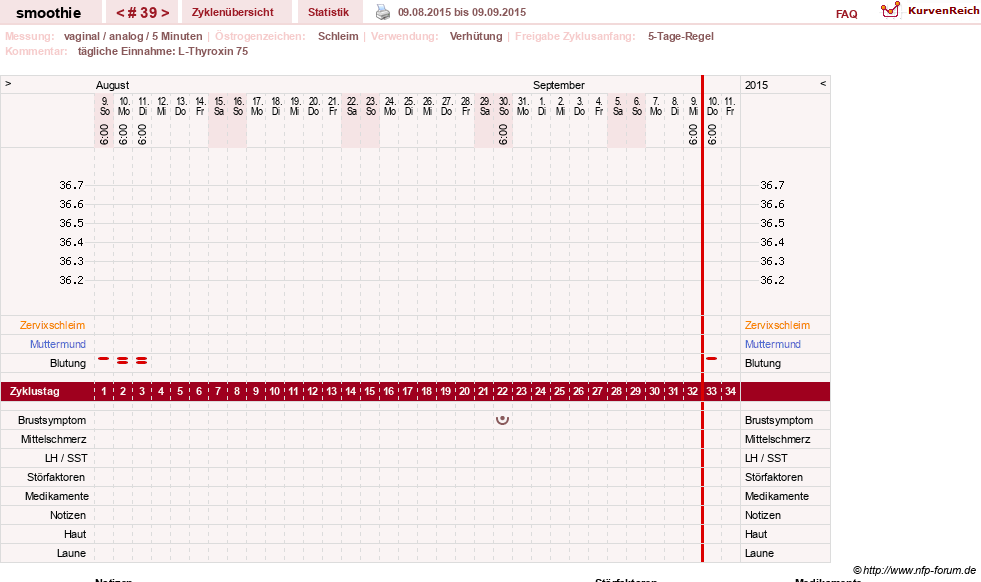Click the August month header
The height and width of the screenshot is (582, 981).
[x=113, y=85]
